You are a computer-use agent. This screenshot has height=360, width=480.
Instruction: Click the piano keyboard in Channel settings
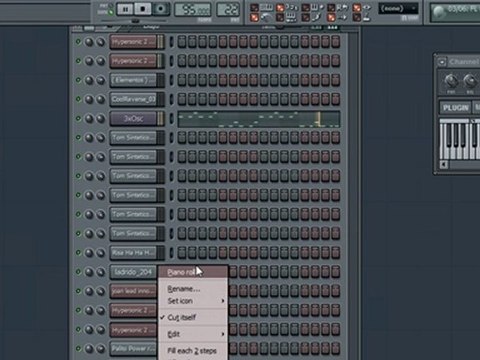tap(460, 139)
